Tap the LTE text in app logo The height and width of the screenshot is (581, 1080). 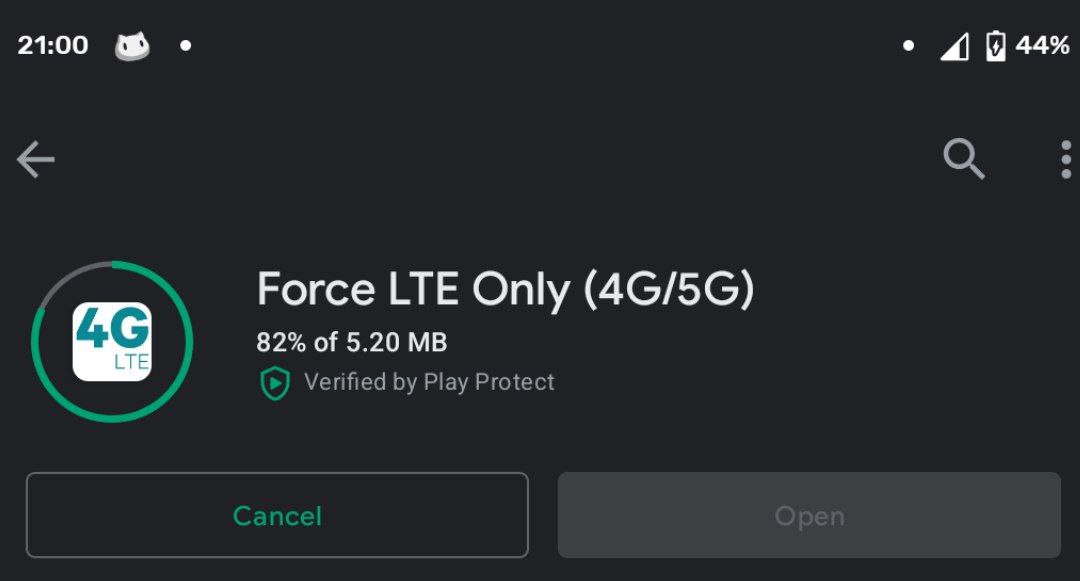(x=132, y=362)
